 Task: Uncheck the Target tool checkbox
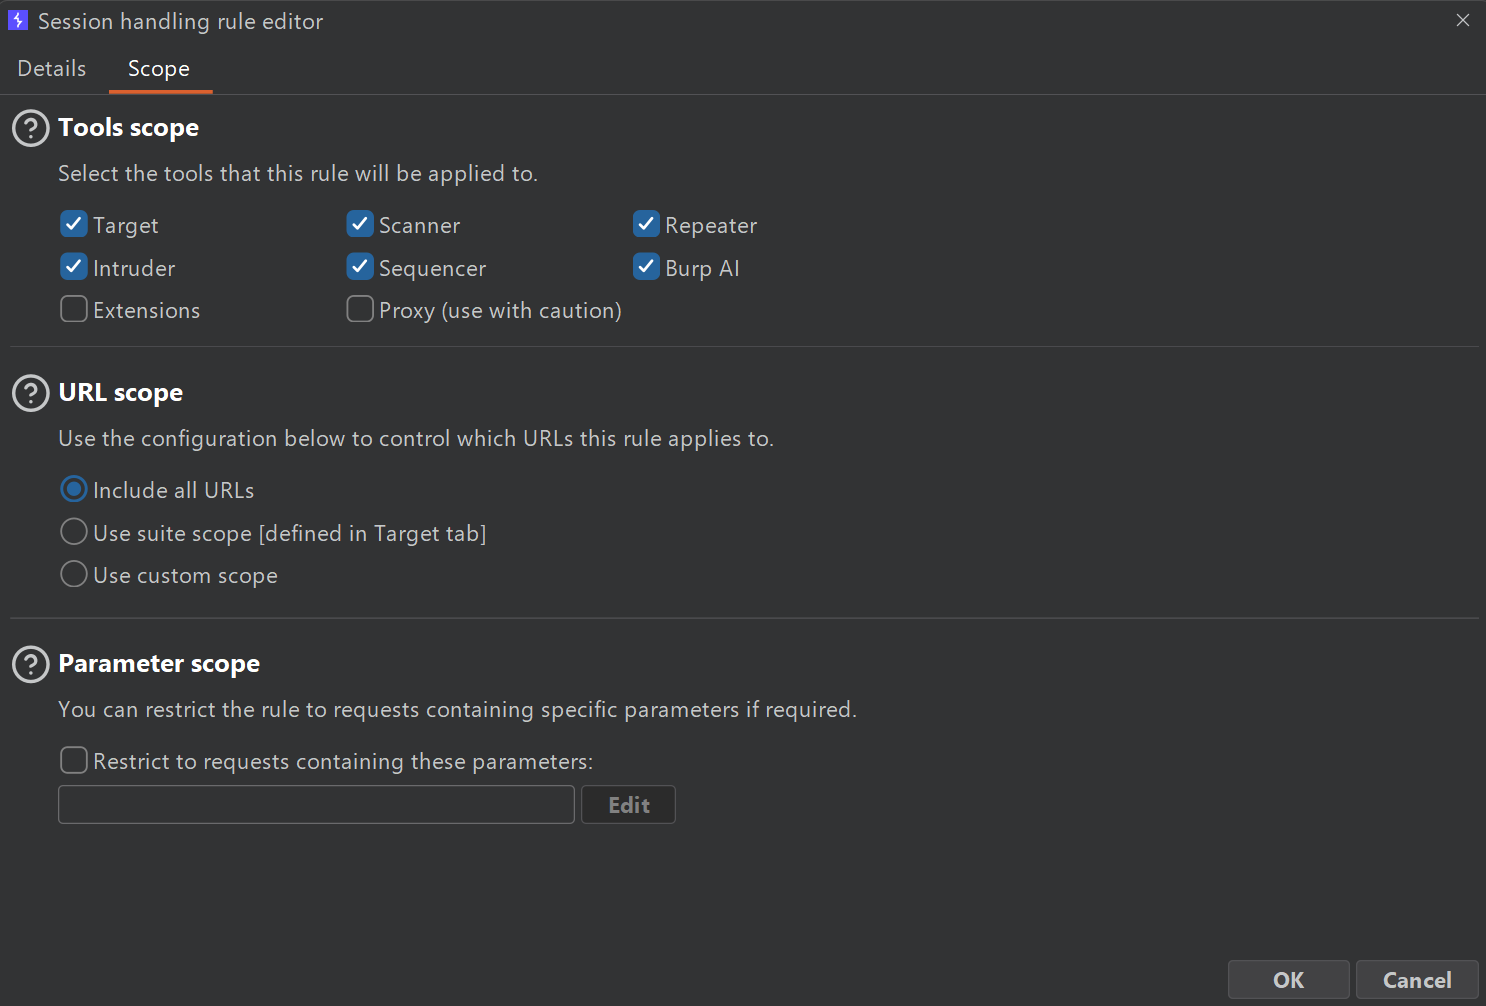pyautogui.click(x=74, y=224)
